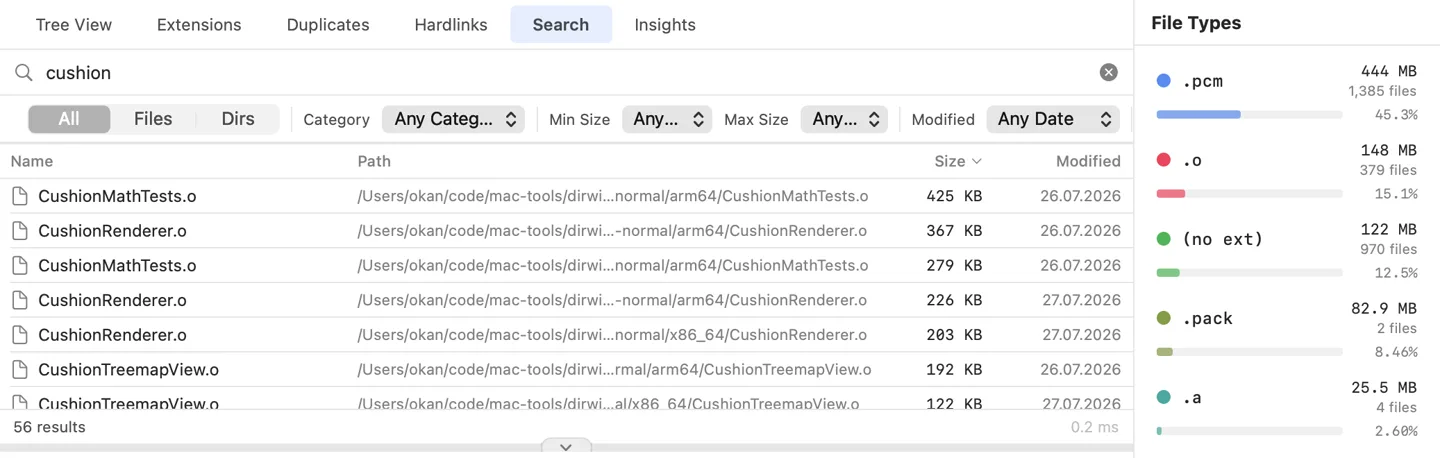This screenshot has height=458, width=1440.
Task: Open the Insights tab
Action: coord(665,24)
